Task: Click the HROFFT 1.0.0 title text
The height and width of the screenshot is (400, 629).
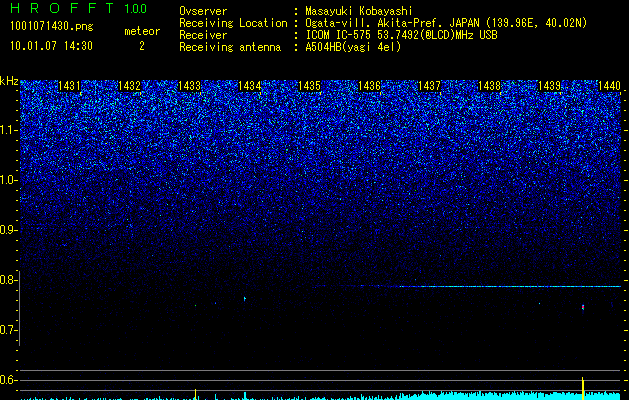Action: (79, 8)
